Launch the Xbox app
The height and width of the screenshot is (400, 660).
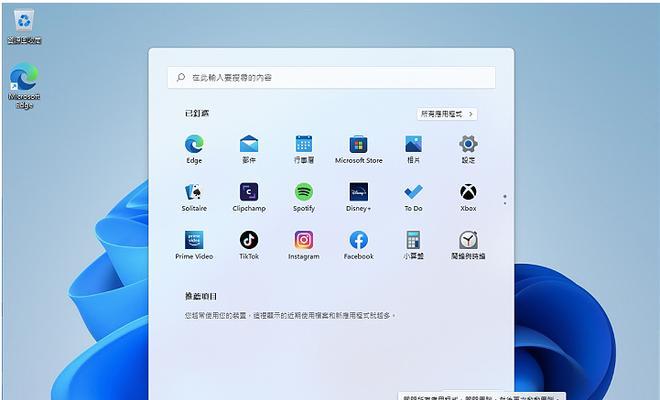click(x=468, y=197)
